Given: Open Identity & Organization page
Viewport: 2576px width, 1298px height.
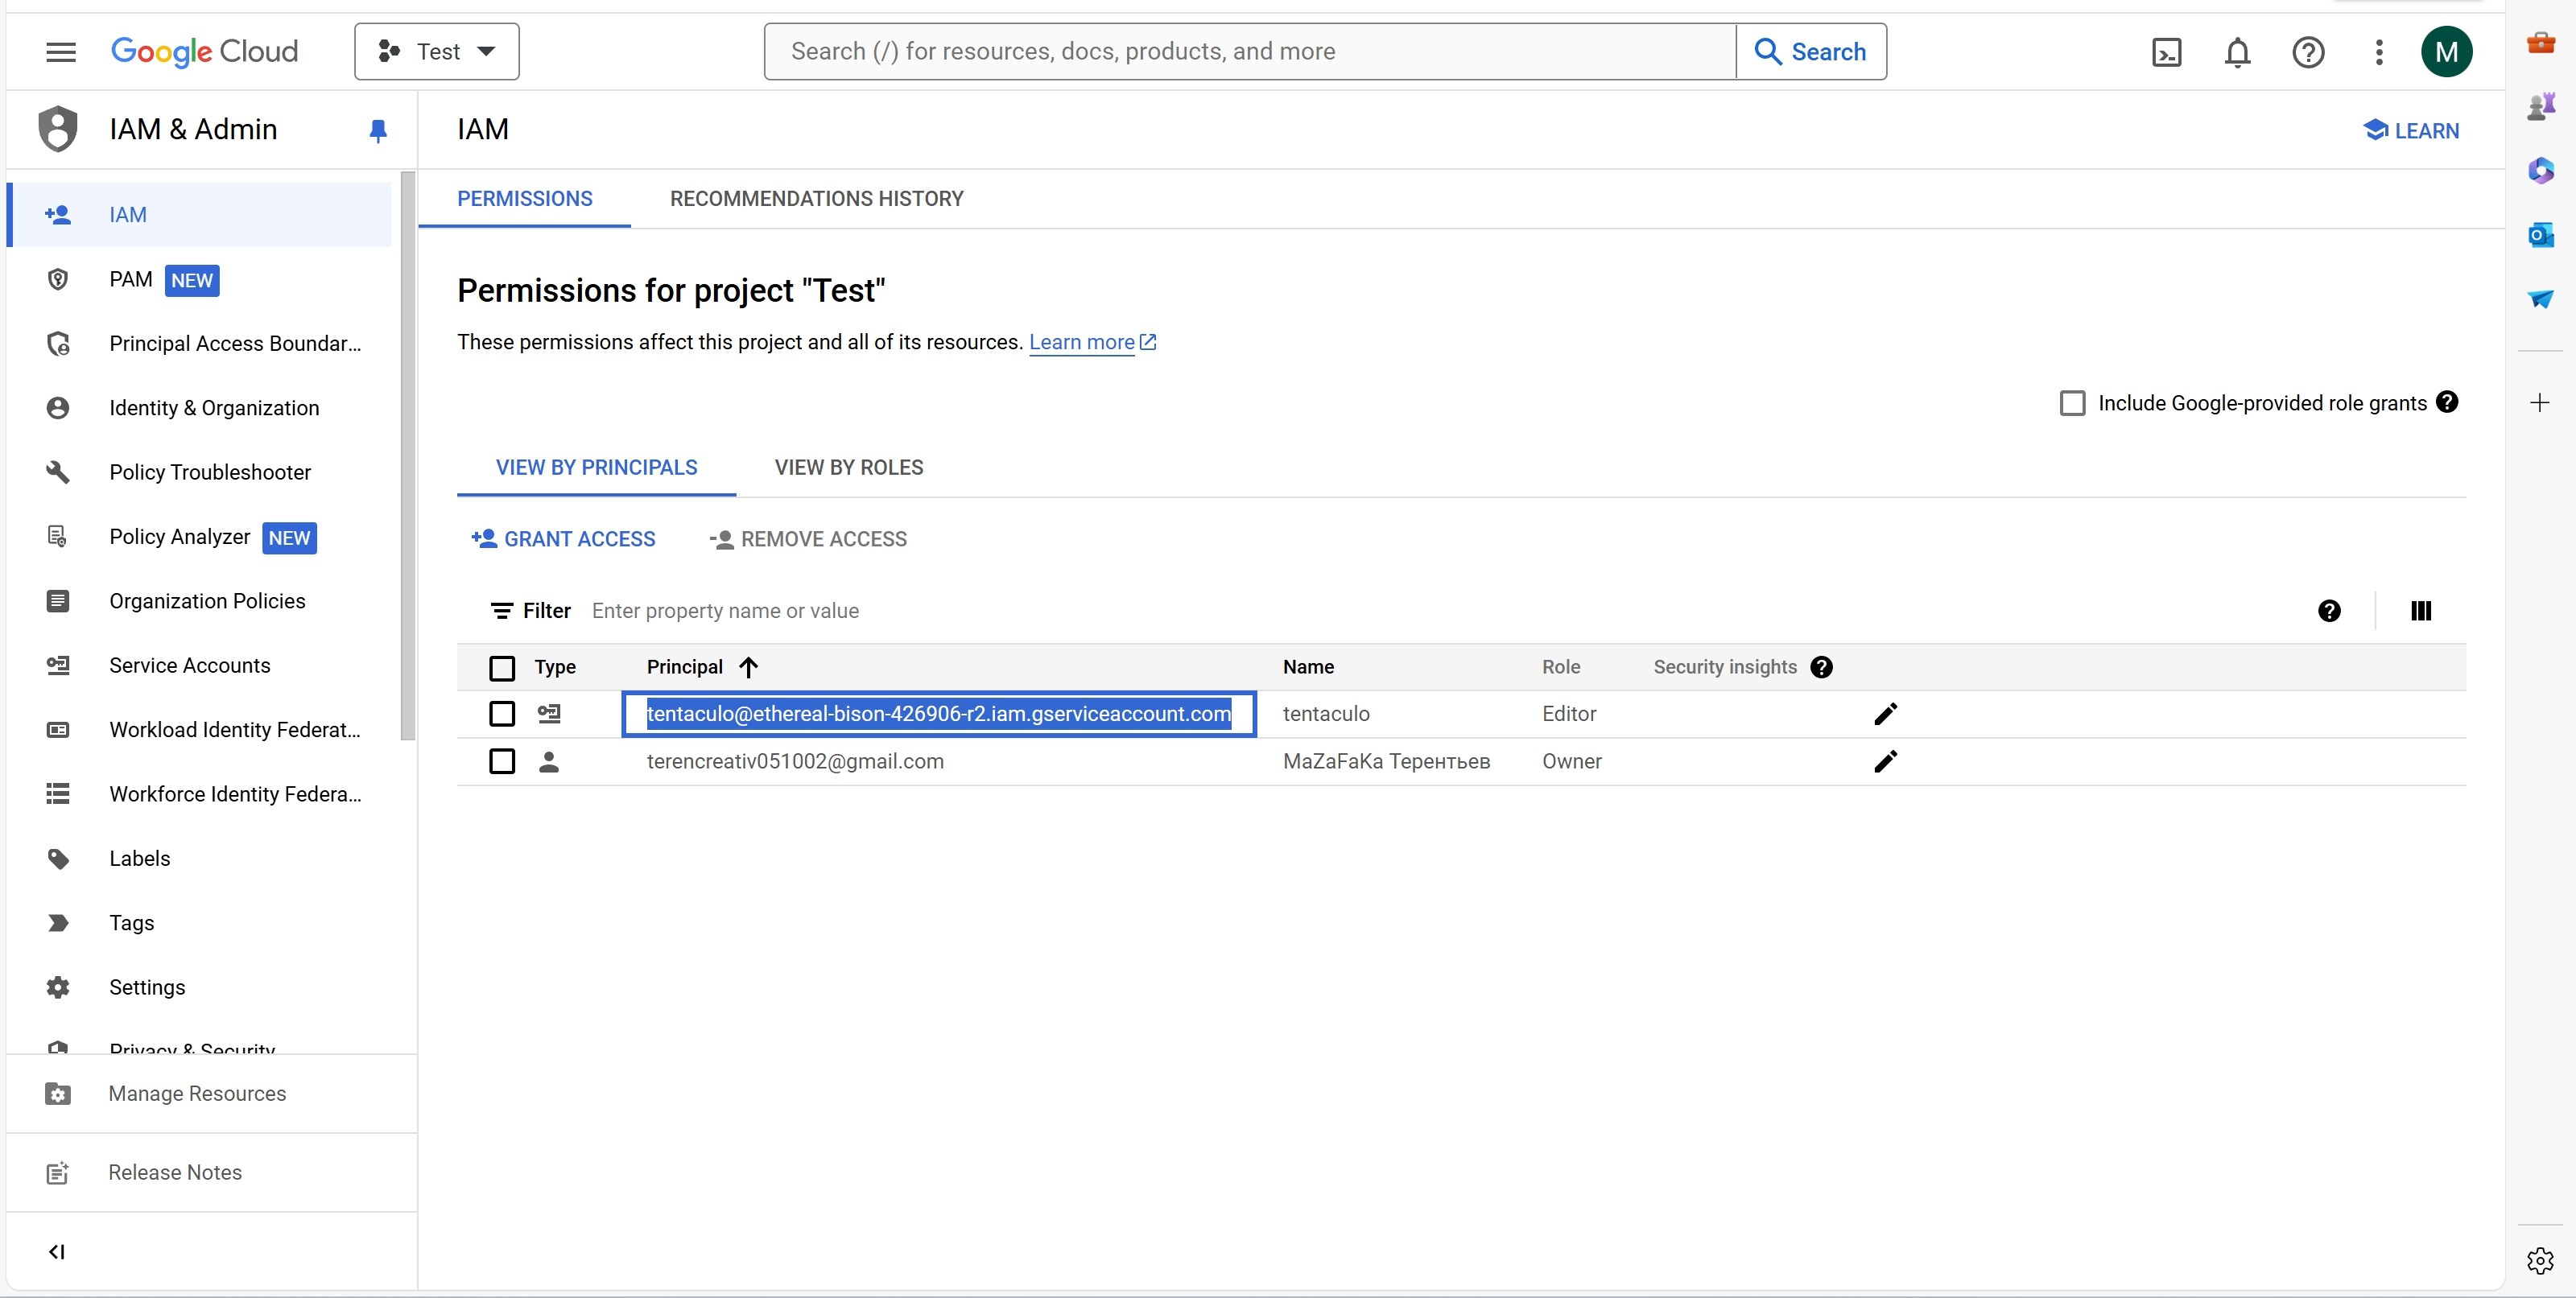Looking at the screenshot, I should point(200,408).
